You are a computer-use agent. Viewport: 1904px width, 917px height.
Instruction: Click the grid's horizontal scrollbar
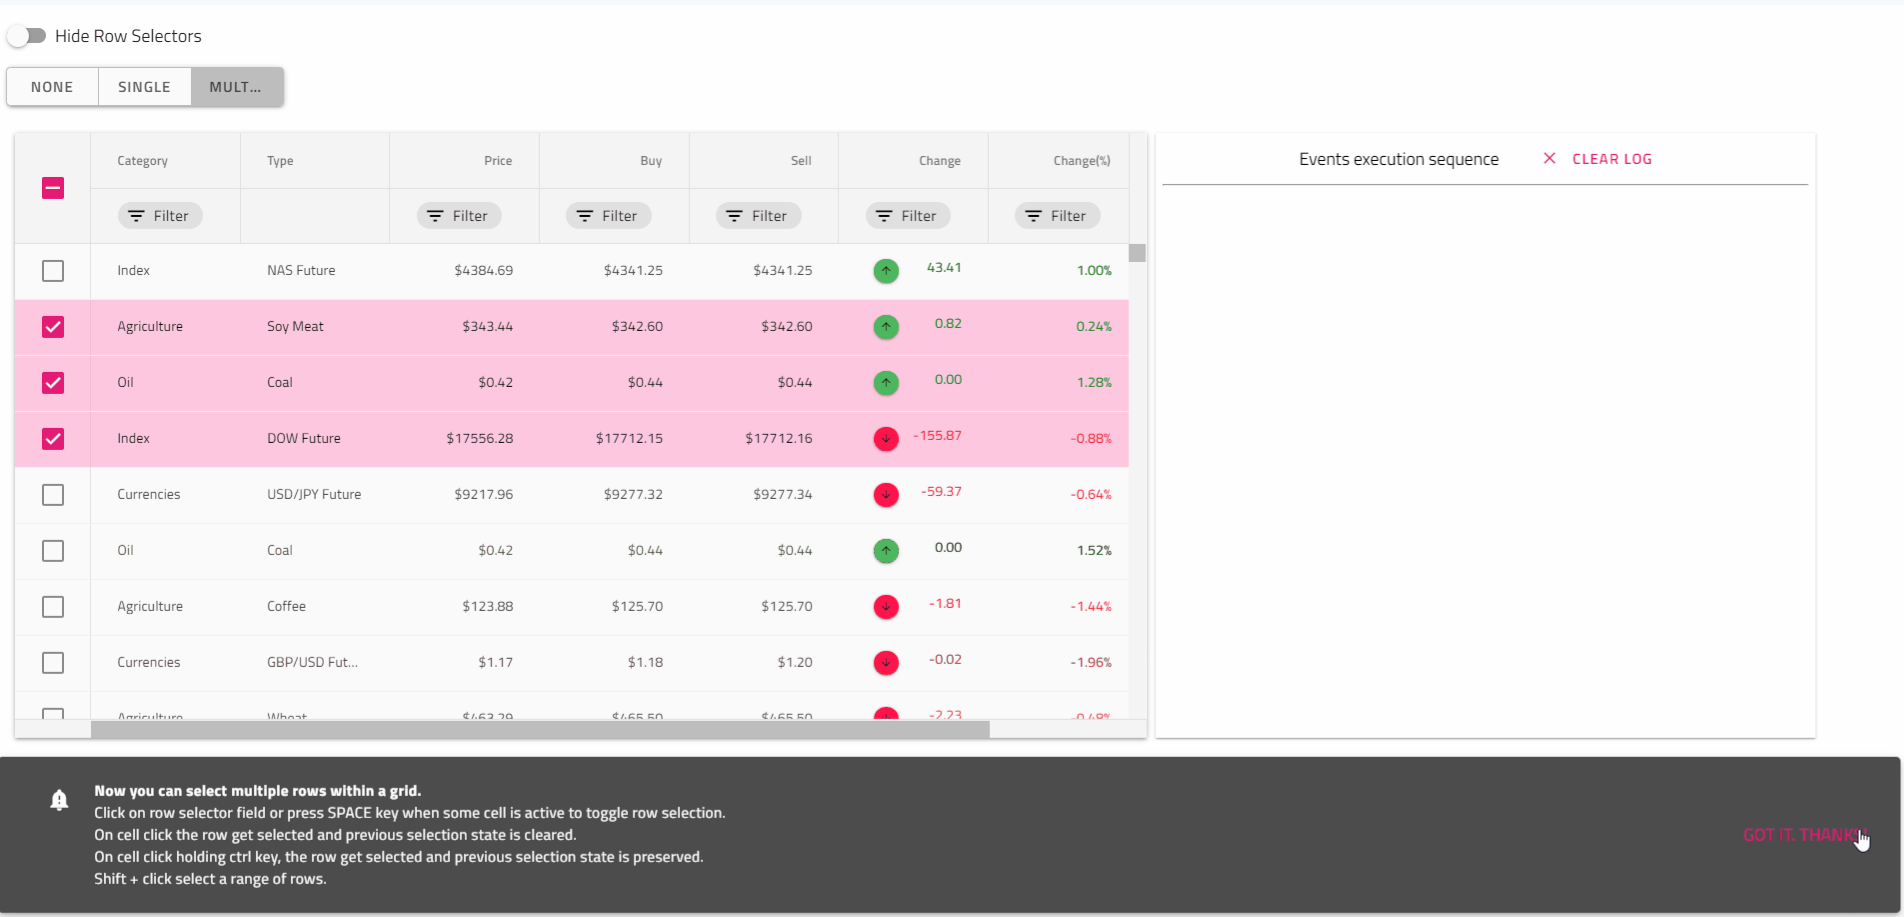[540, 730]
